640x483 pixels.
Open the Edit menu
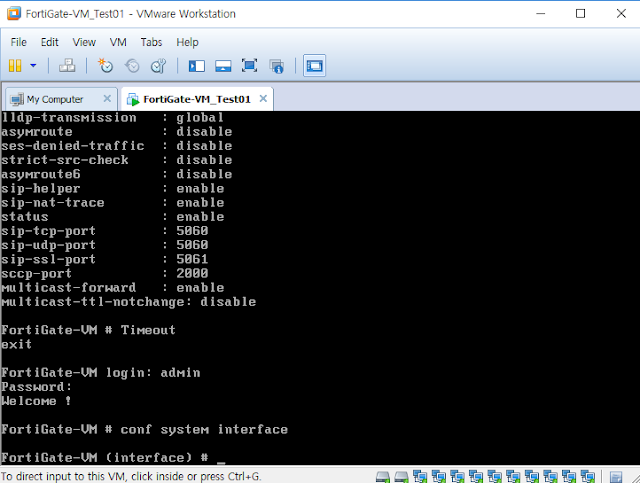49,42
